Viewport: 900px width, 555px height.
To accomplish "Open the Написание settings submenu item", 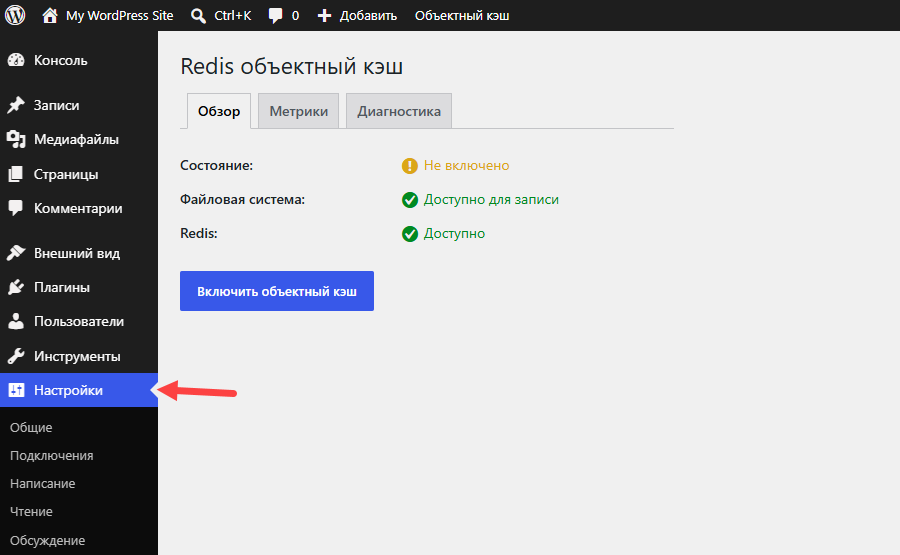I will pos(42,484).
